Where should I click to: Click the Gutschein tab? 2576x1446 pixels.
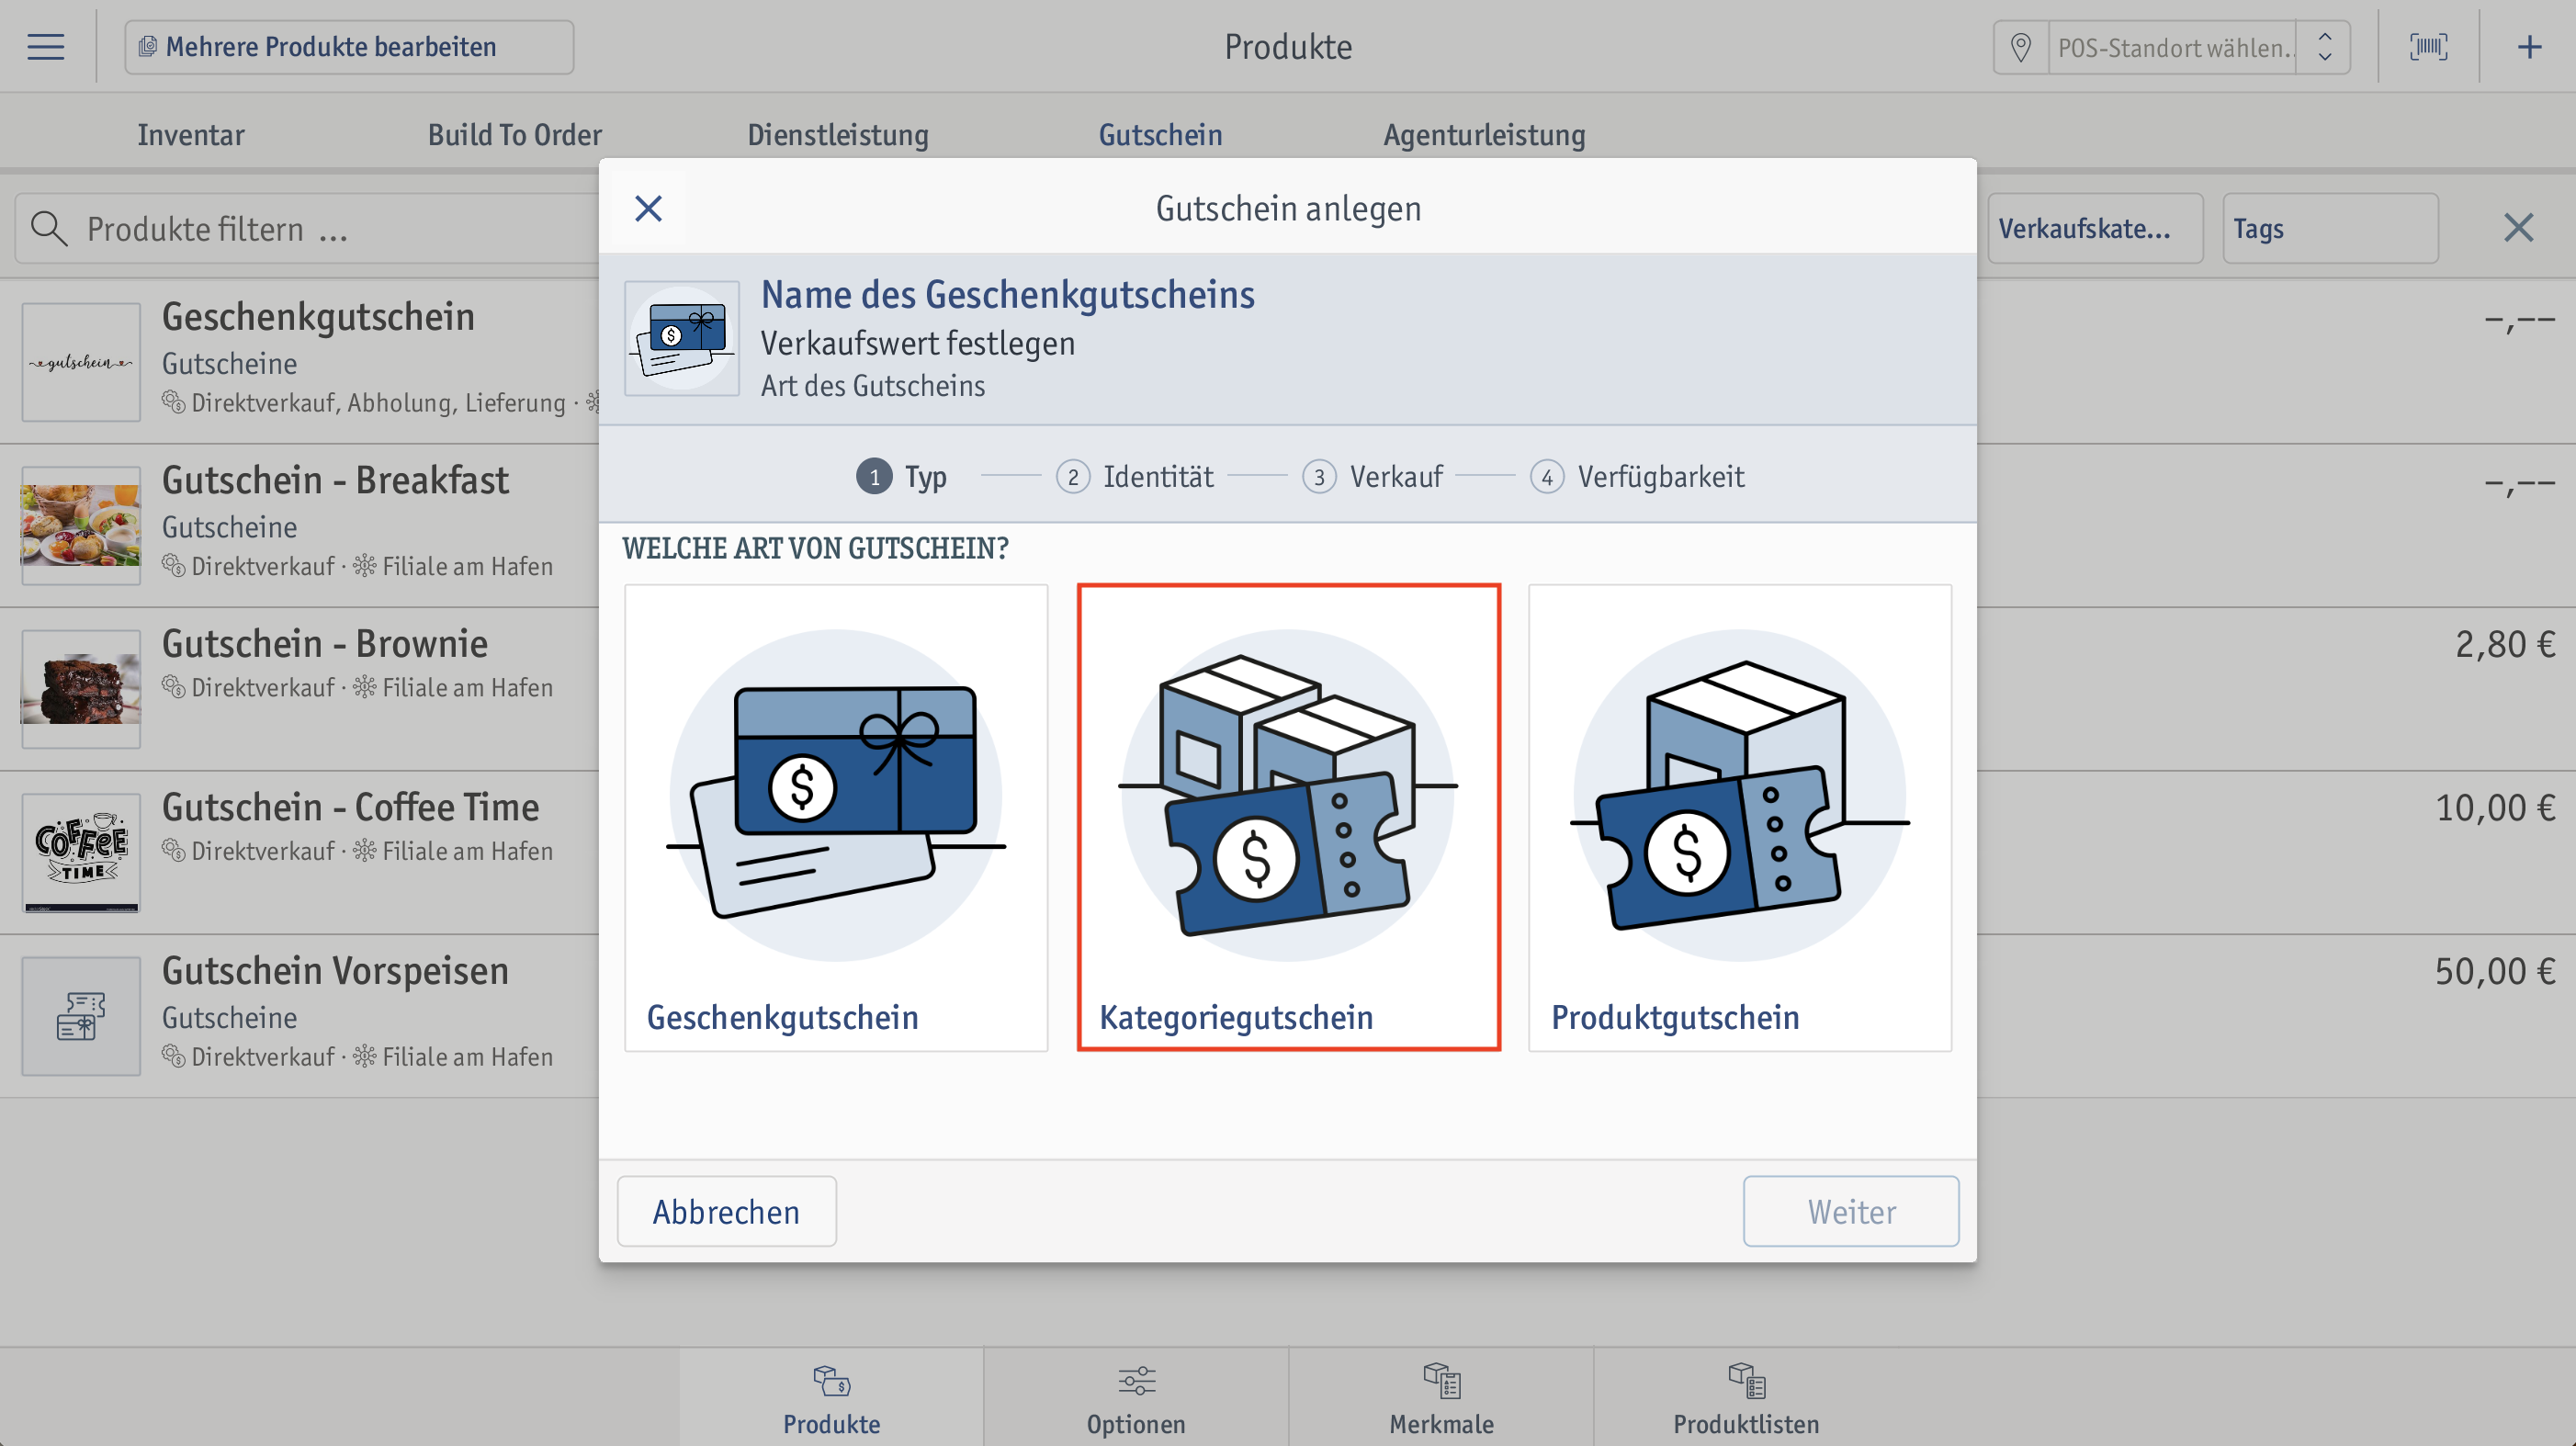(1160, 134)
